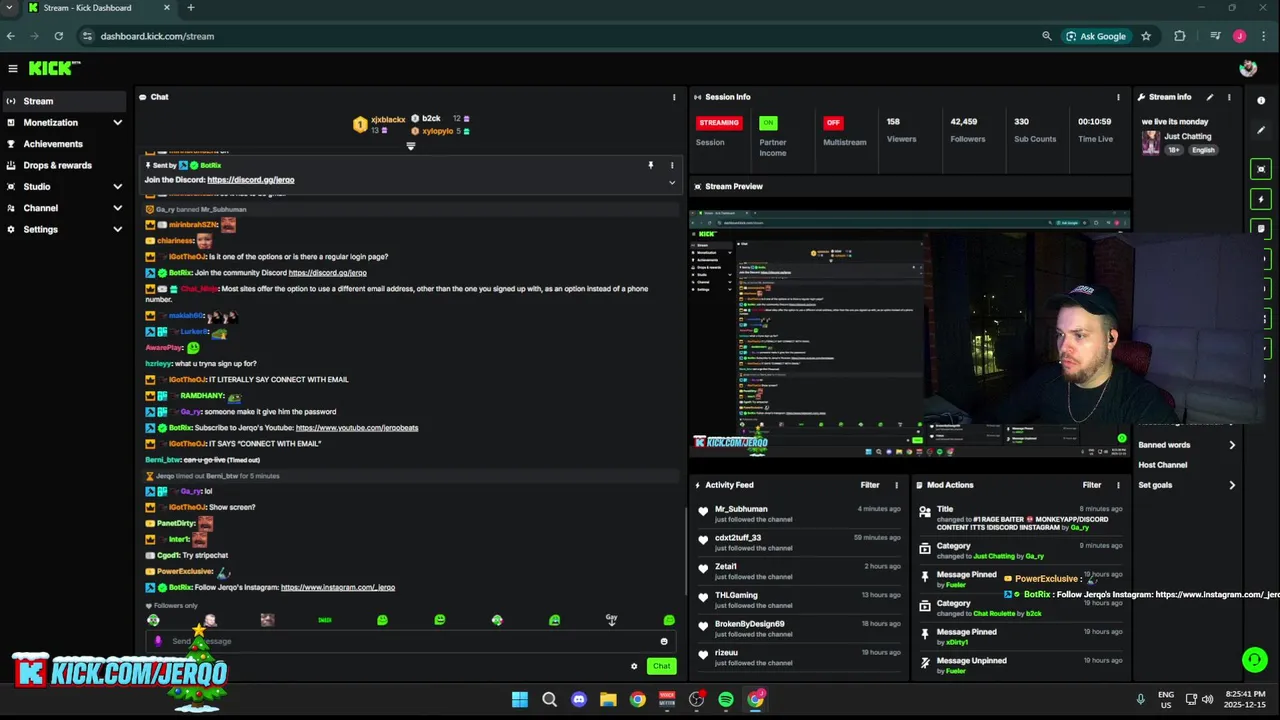
Task: Click Filter in Activity Feed
Action: [x=870, y=485]
